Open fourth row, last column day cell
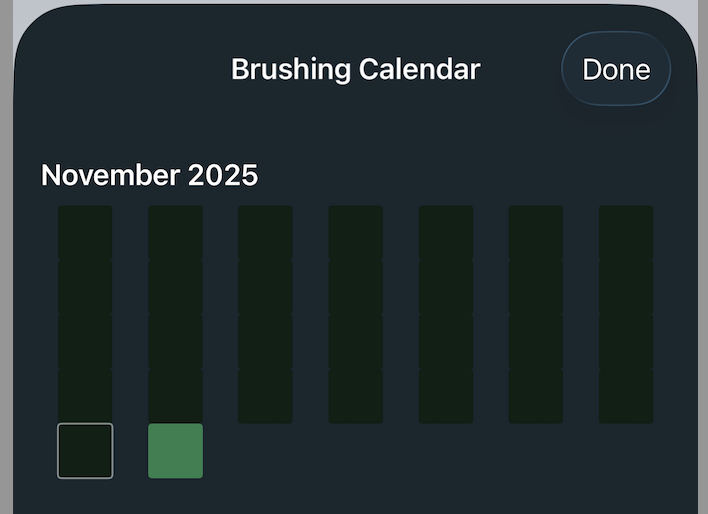Image resolution: width=708 pixels, height=514 pixels. (x=626, y=396)
